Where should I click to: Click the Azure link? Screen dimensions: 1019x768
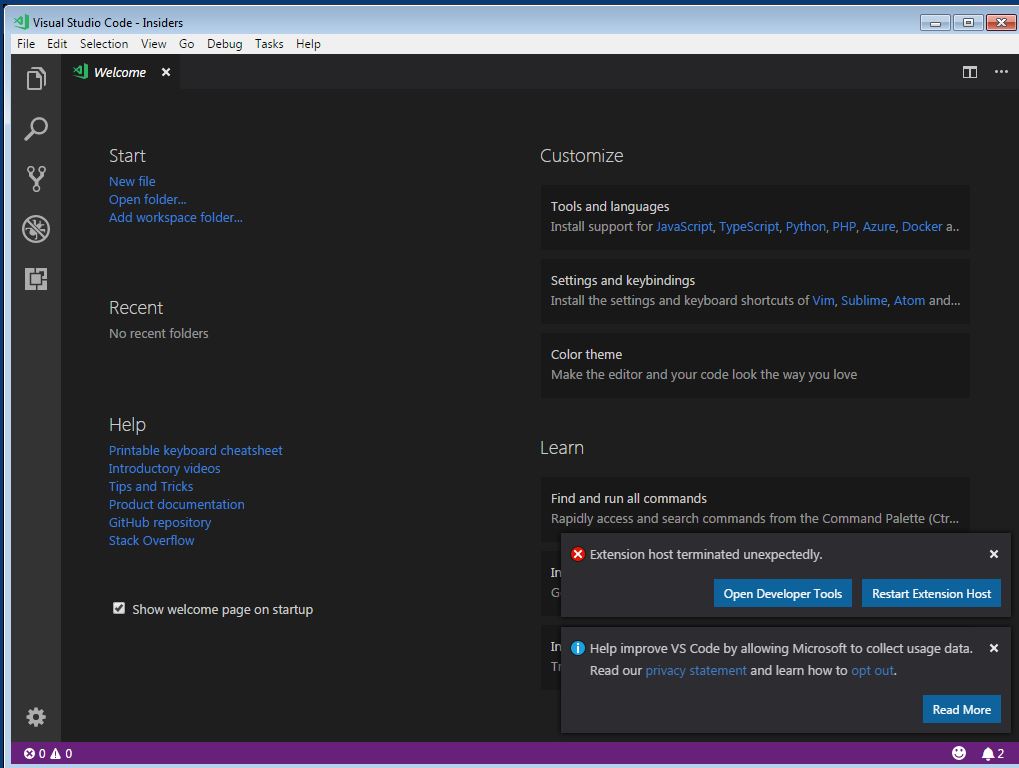point(879,226)
